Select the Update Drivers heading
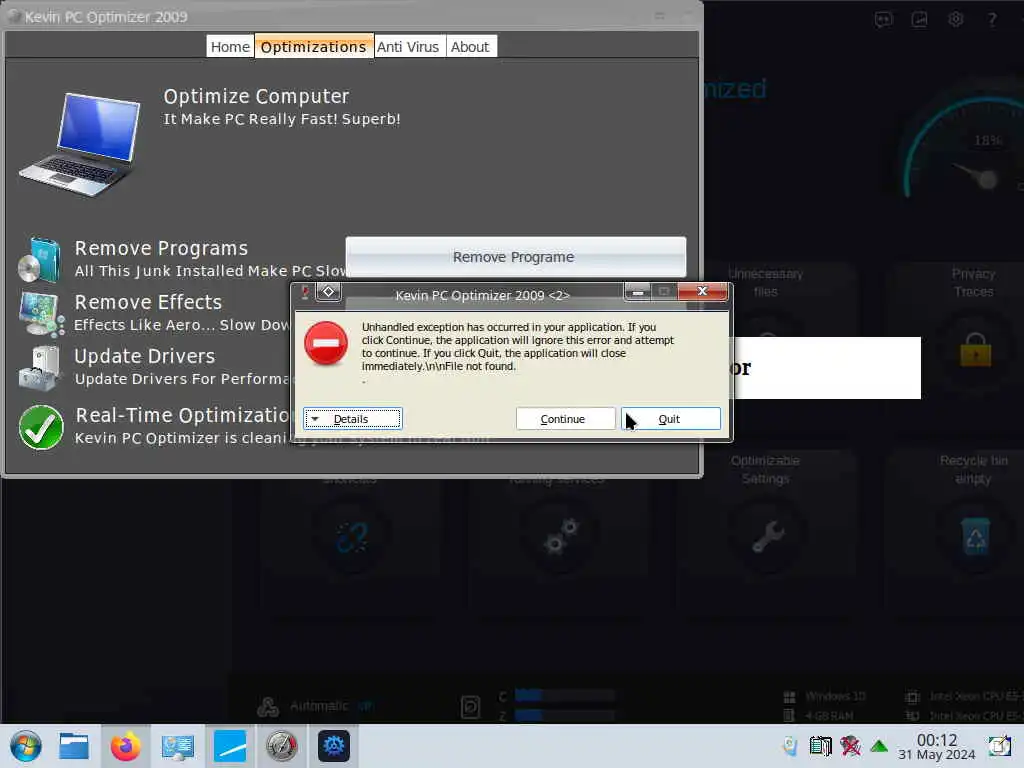The height and width of the screenshot is (768, 1024). (144, 357)
